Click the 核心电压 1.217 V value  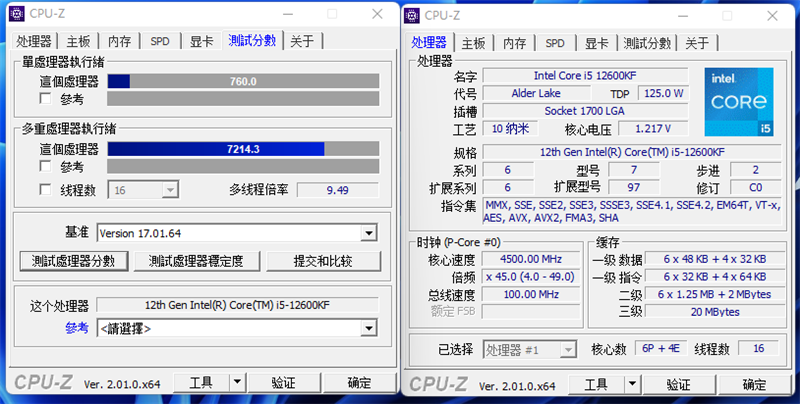653,129
